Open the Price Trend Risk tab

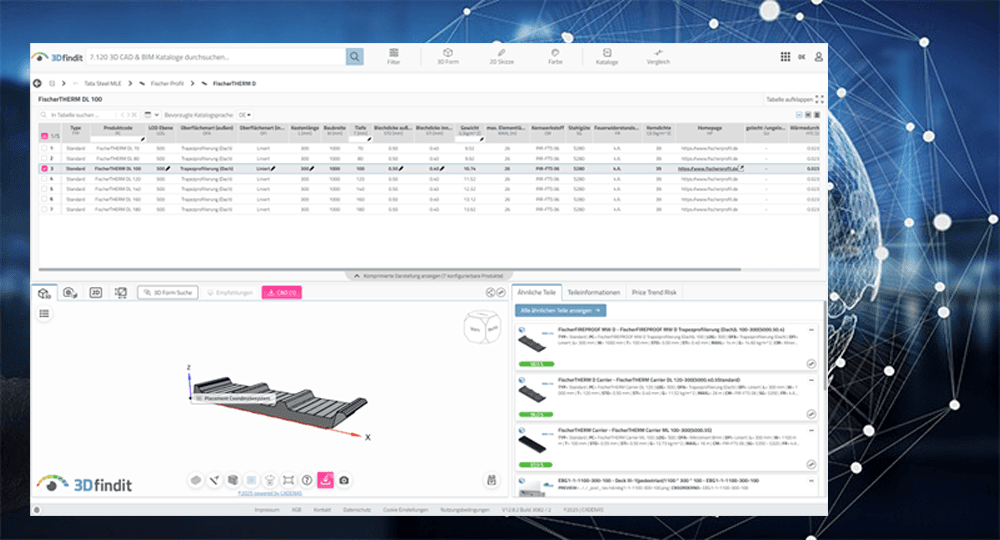[x=654, y=292]
